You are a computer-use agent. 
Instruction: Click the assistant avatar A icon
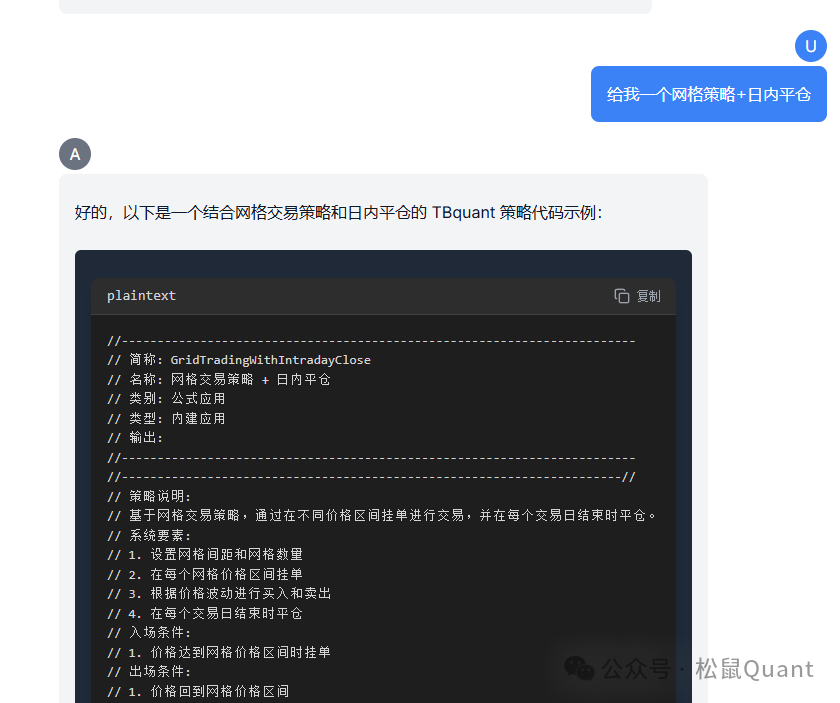[x=75, y=154]
